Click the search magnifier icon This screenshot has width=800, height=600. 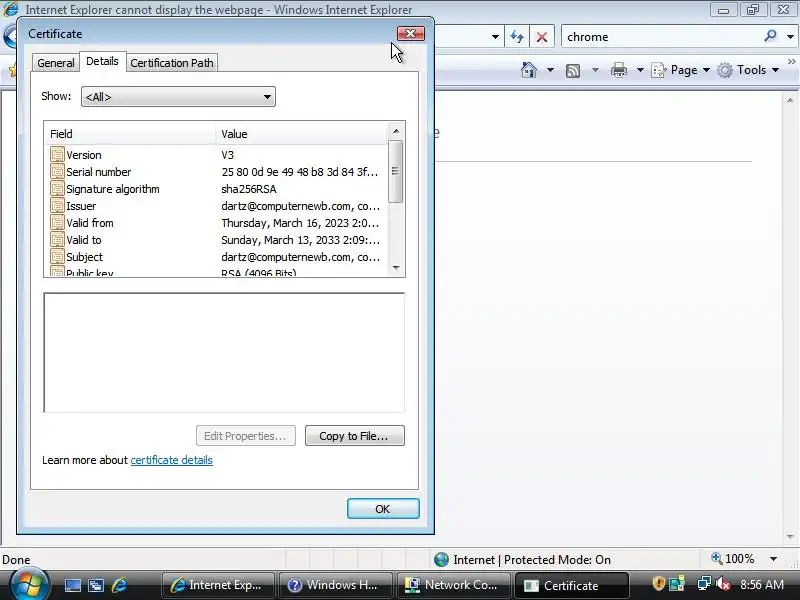[x=770, y=36]
